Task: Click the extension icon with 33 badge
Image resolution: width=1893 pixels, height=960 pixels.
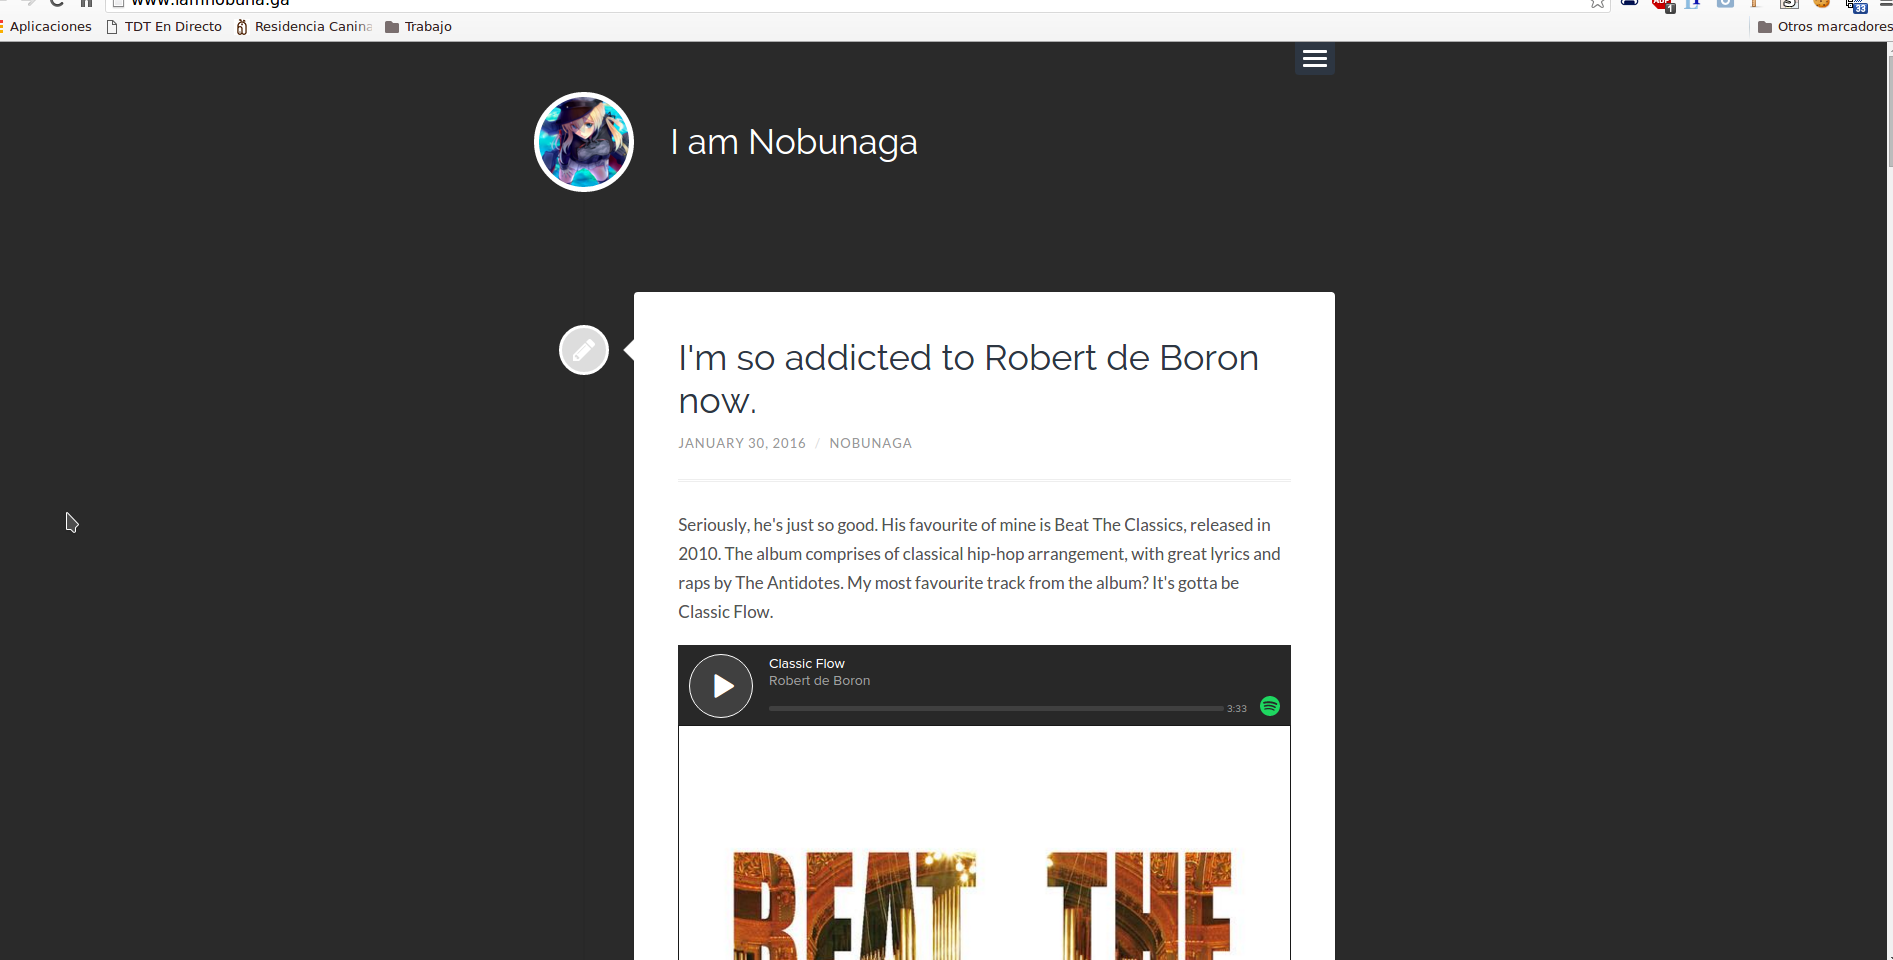Action: (x=1856, y=4)
